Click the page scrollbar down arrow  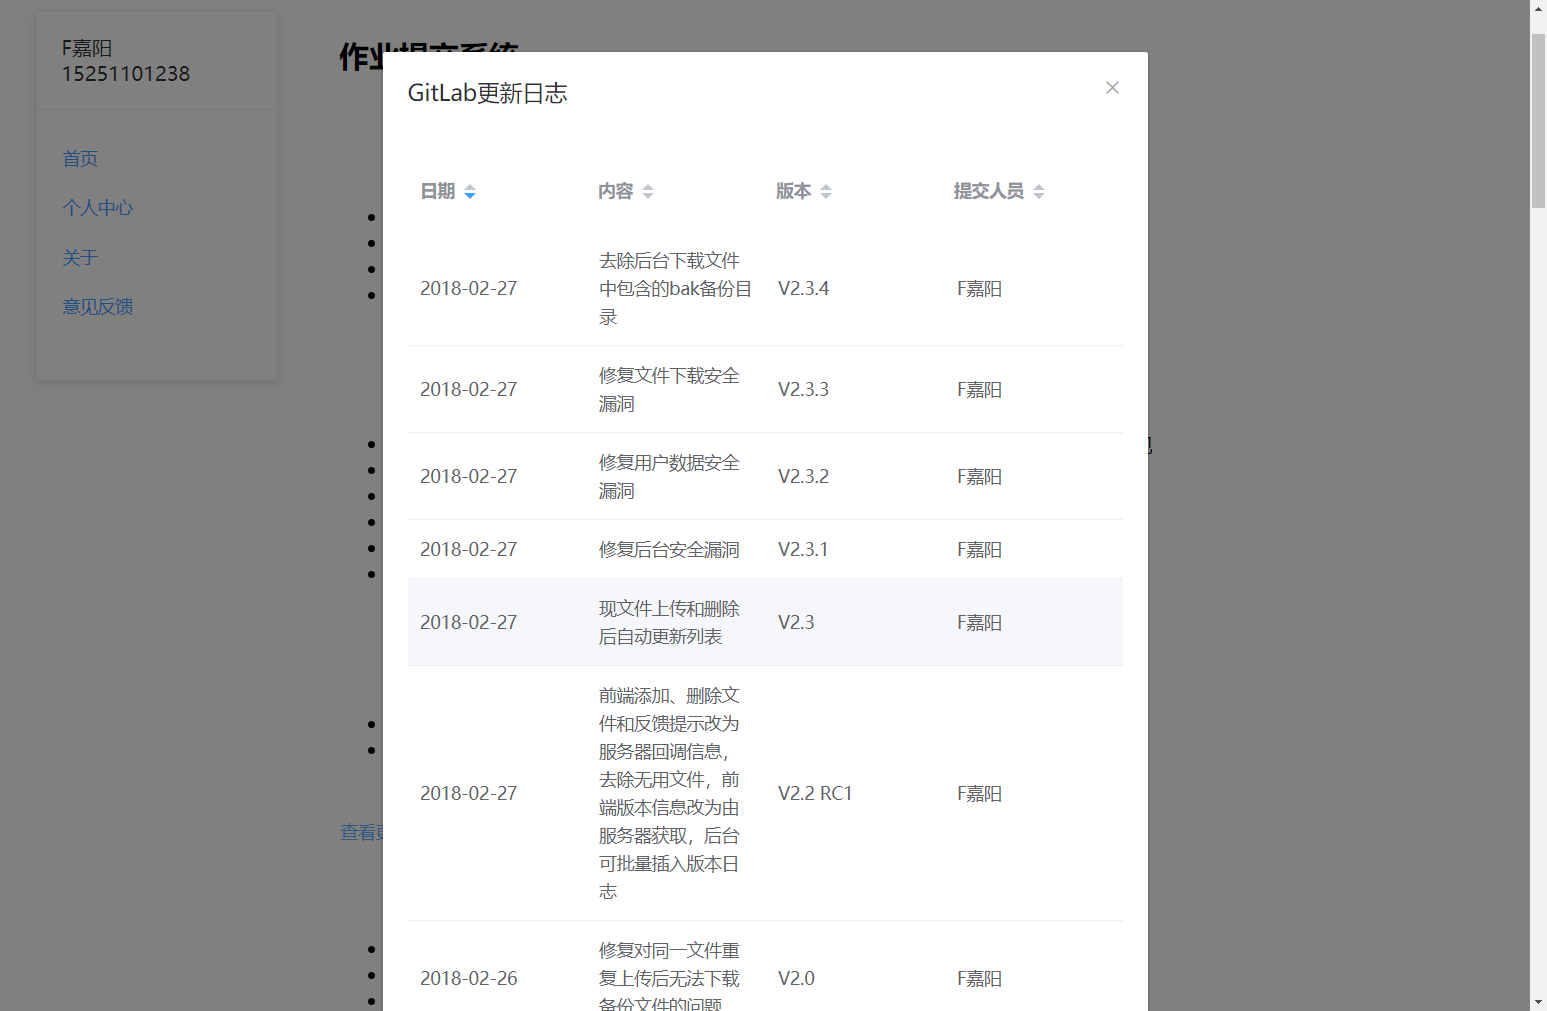tap(1538, 1002)
